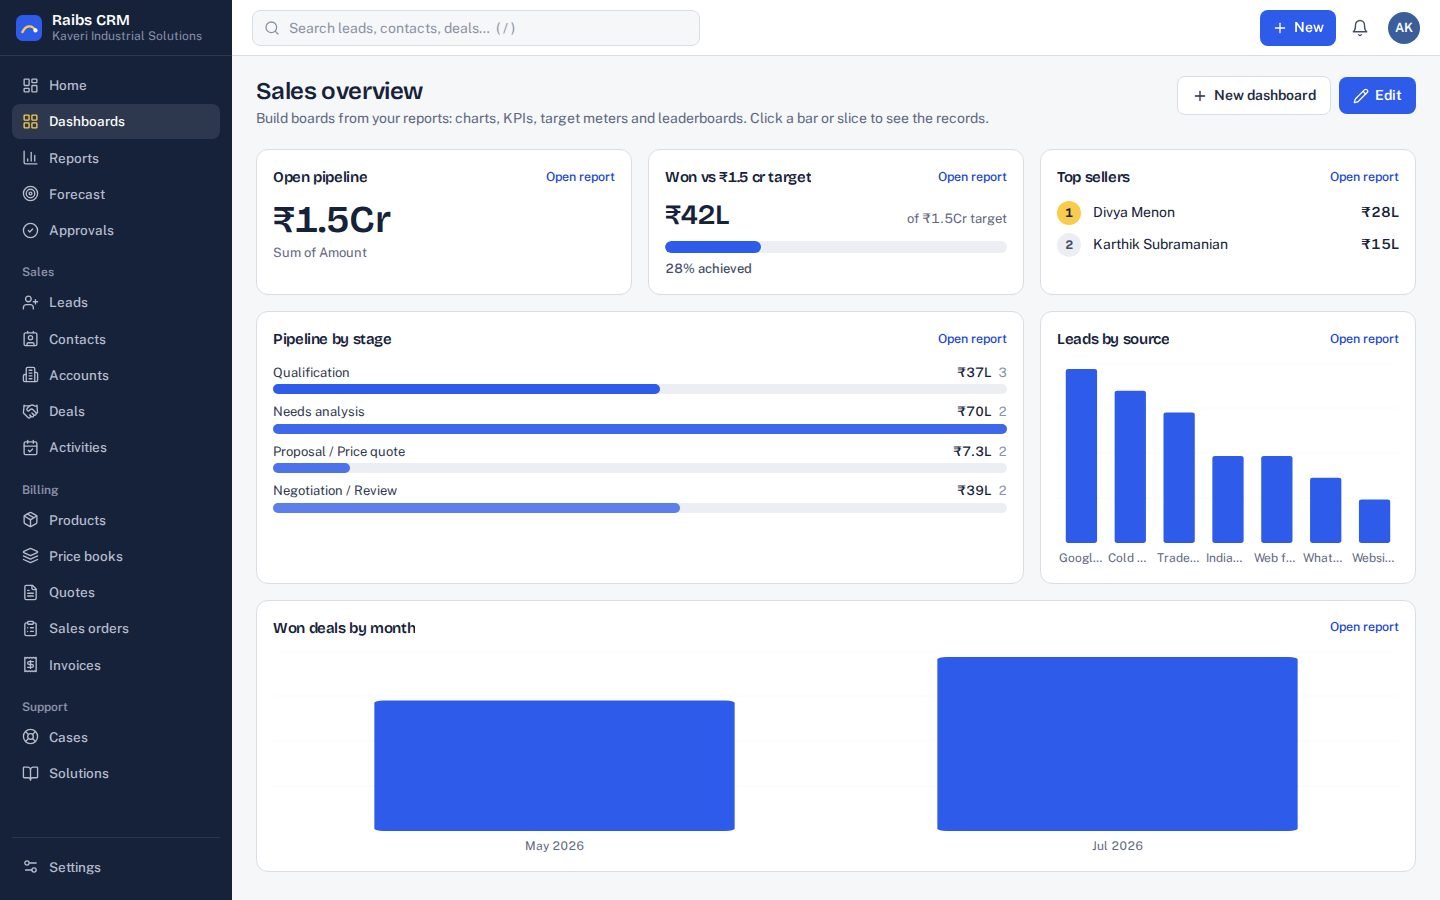Click the Leads person-plus icon
This screenshot has height=900, width=1440.
click(31, 302)
